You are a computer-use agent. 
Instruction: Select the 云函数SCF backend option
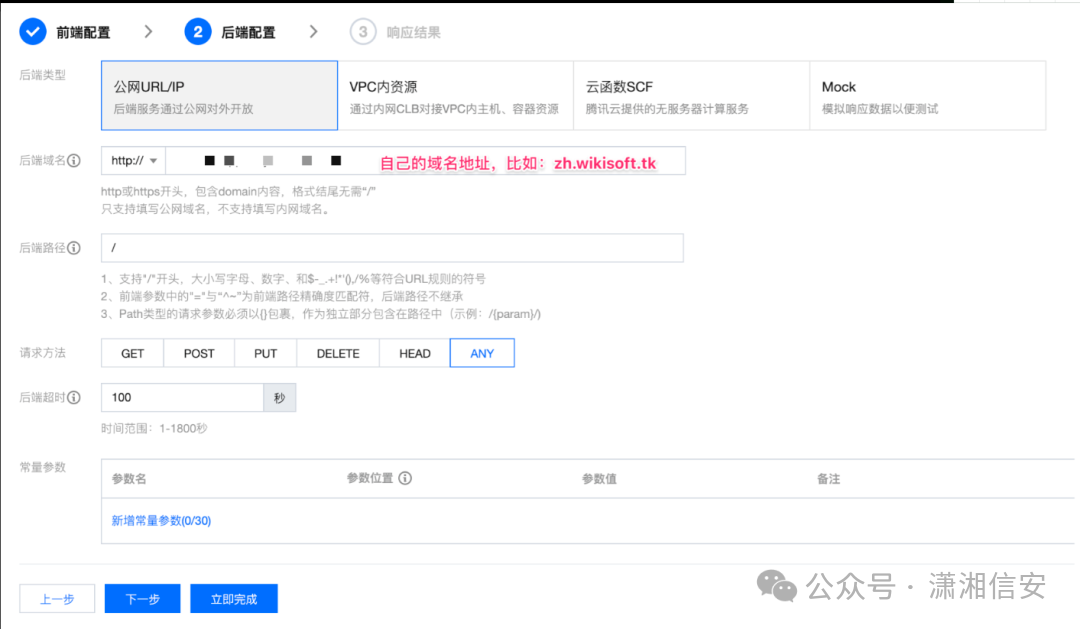[690, 95]
